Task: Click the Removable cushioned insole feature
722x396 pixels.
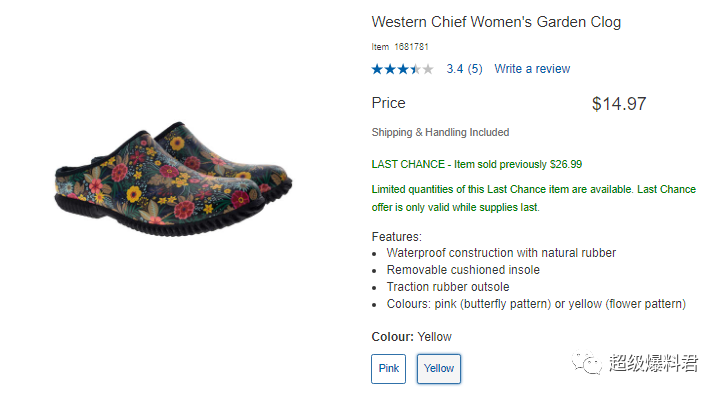Action: (x=463, y=270)
